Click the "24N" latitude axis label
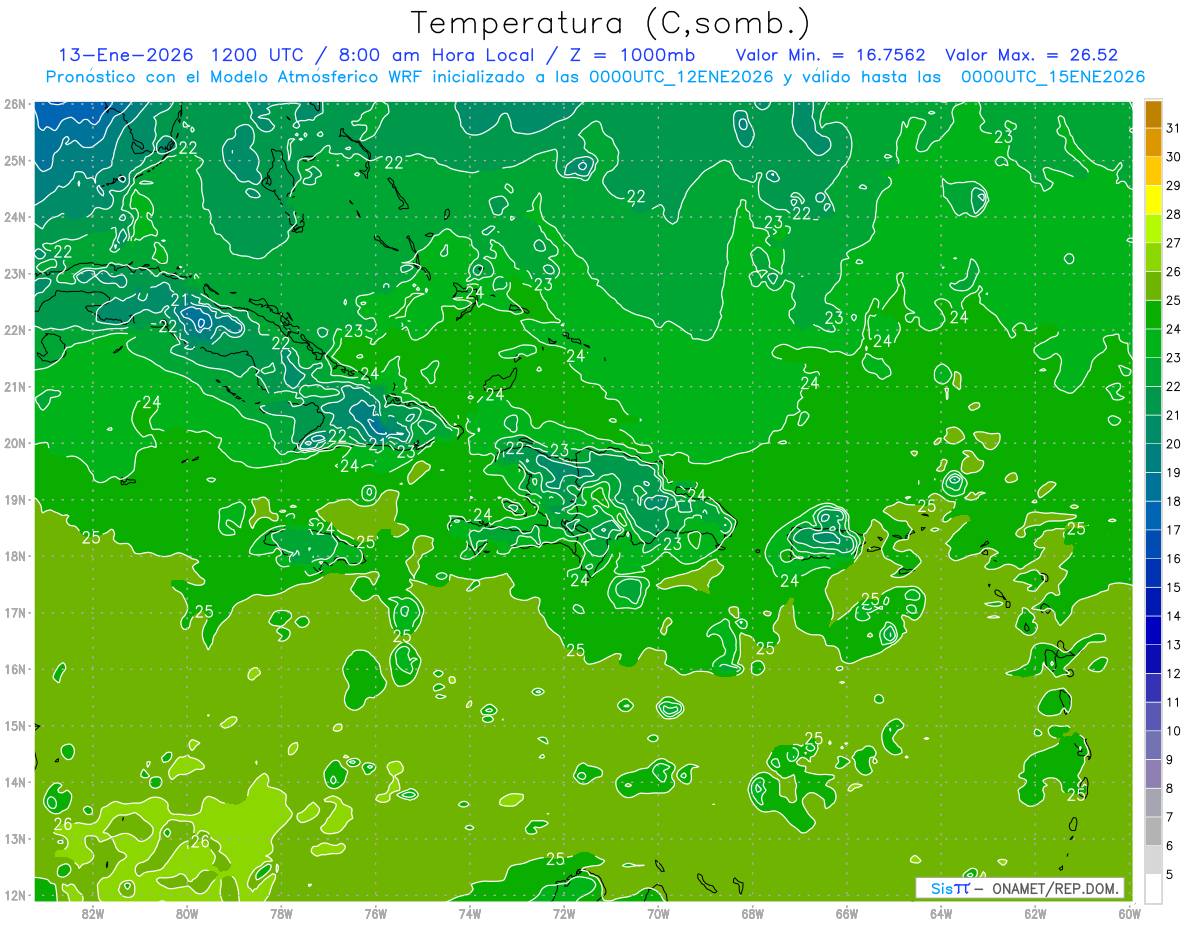Viewport: 1200px width, 927px height. click(14, 217)
